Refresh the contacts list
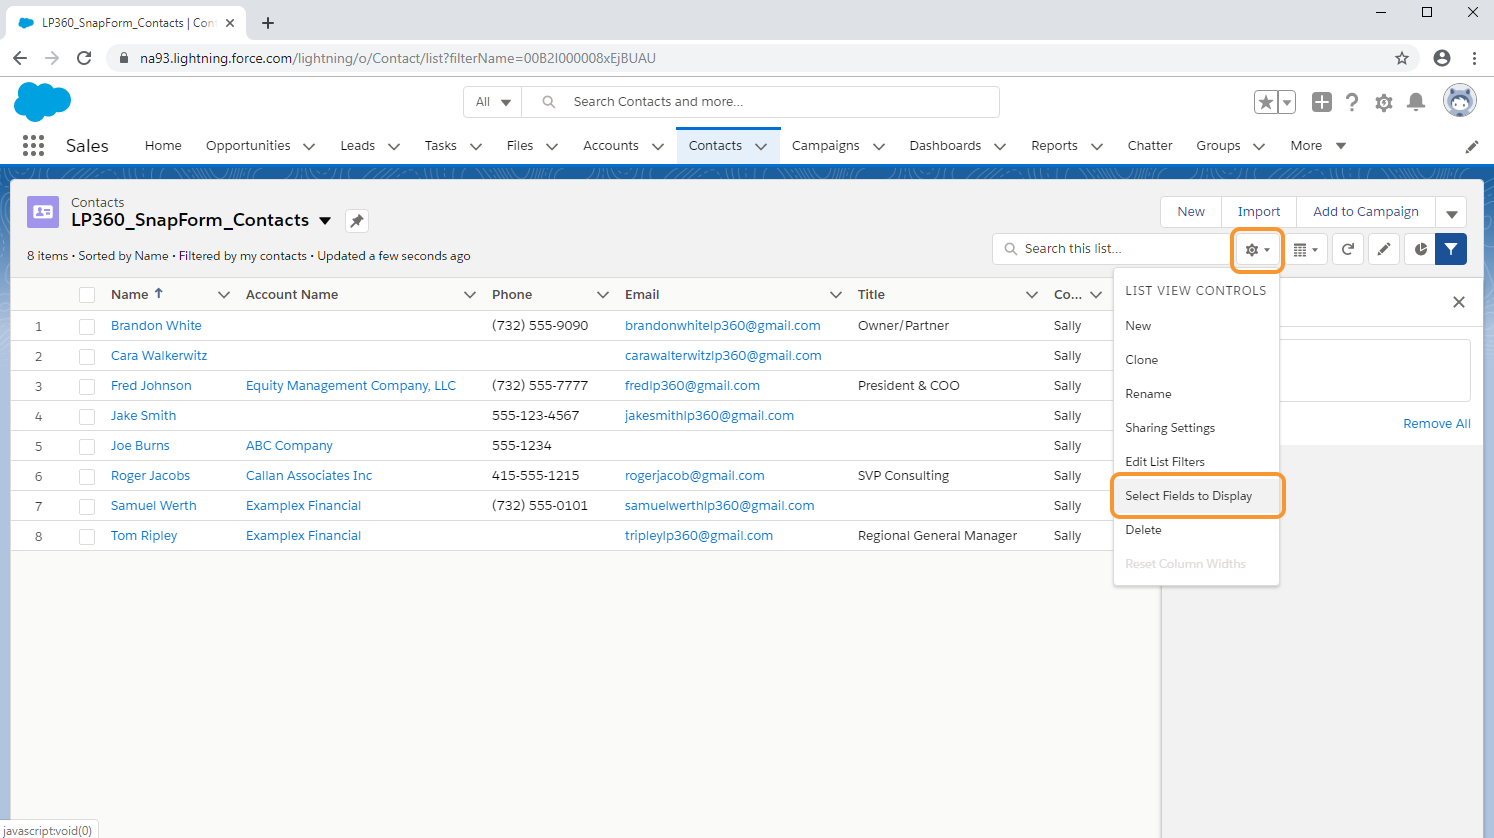The width and height of the screenshot is (1494, 838). click(1348, 249)
